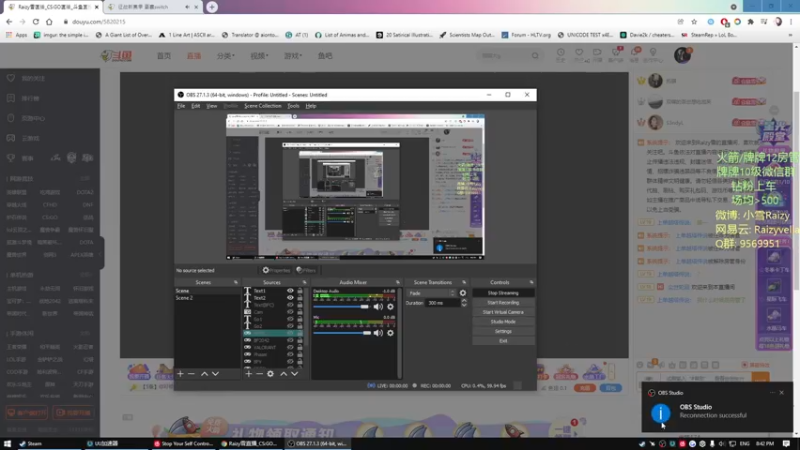
Task: Move the scene up in the Scenes list
Action: [x=204, y=373]
